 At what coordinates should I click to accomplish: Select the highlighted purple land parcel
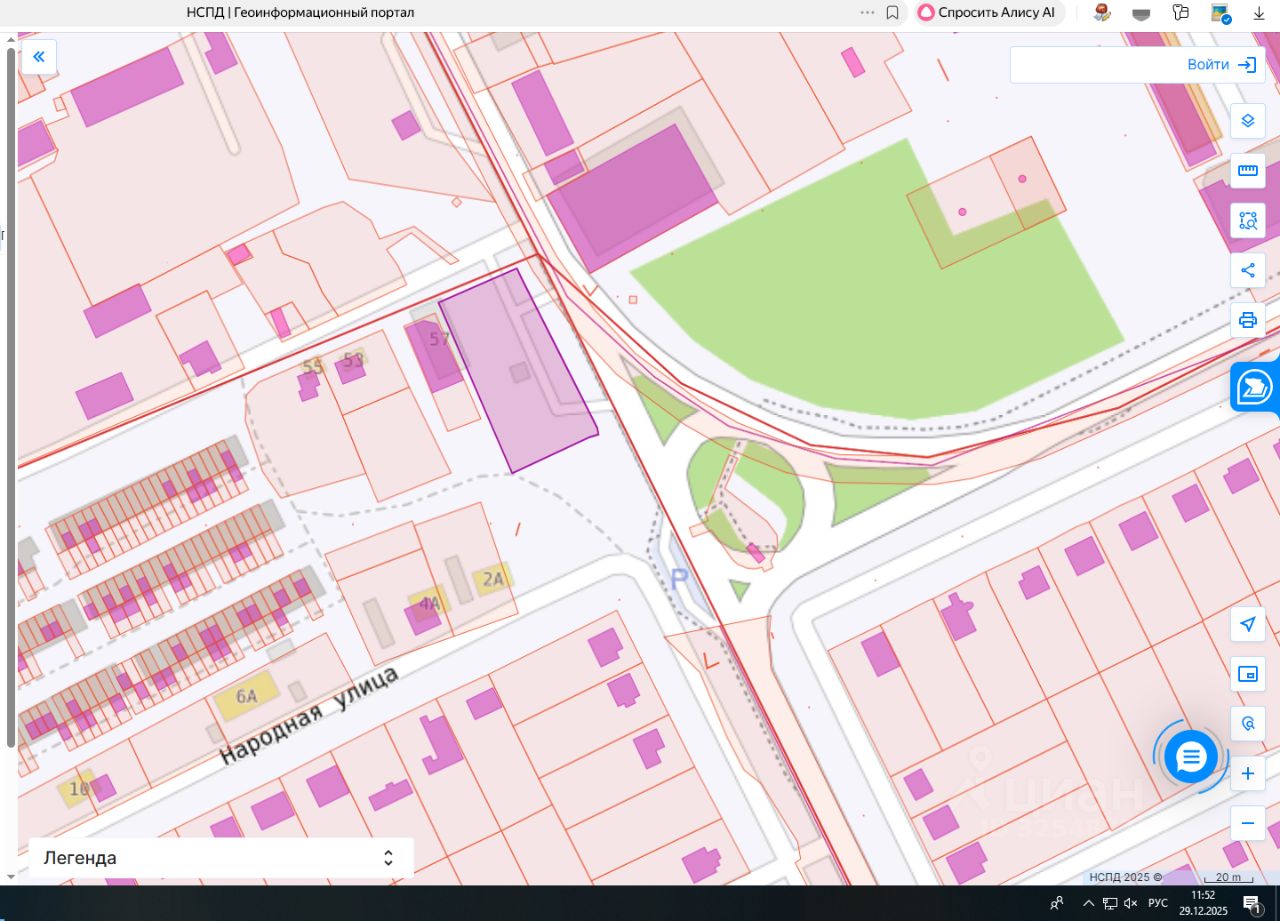[x=518, y=370]
